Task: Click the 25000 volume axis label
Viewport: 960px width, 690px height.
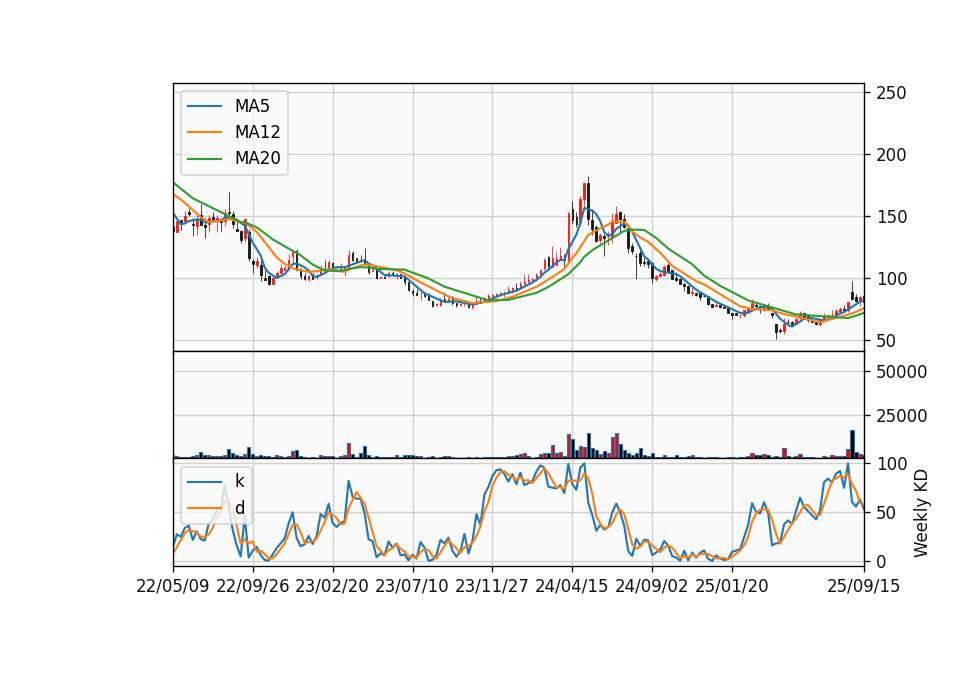Action: (x=901, y=416)
